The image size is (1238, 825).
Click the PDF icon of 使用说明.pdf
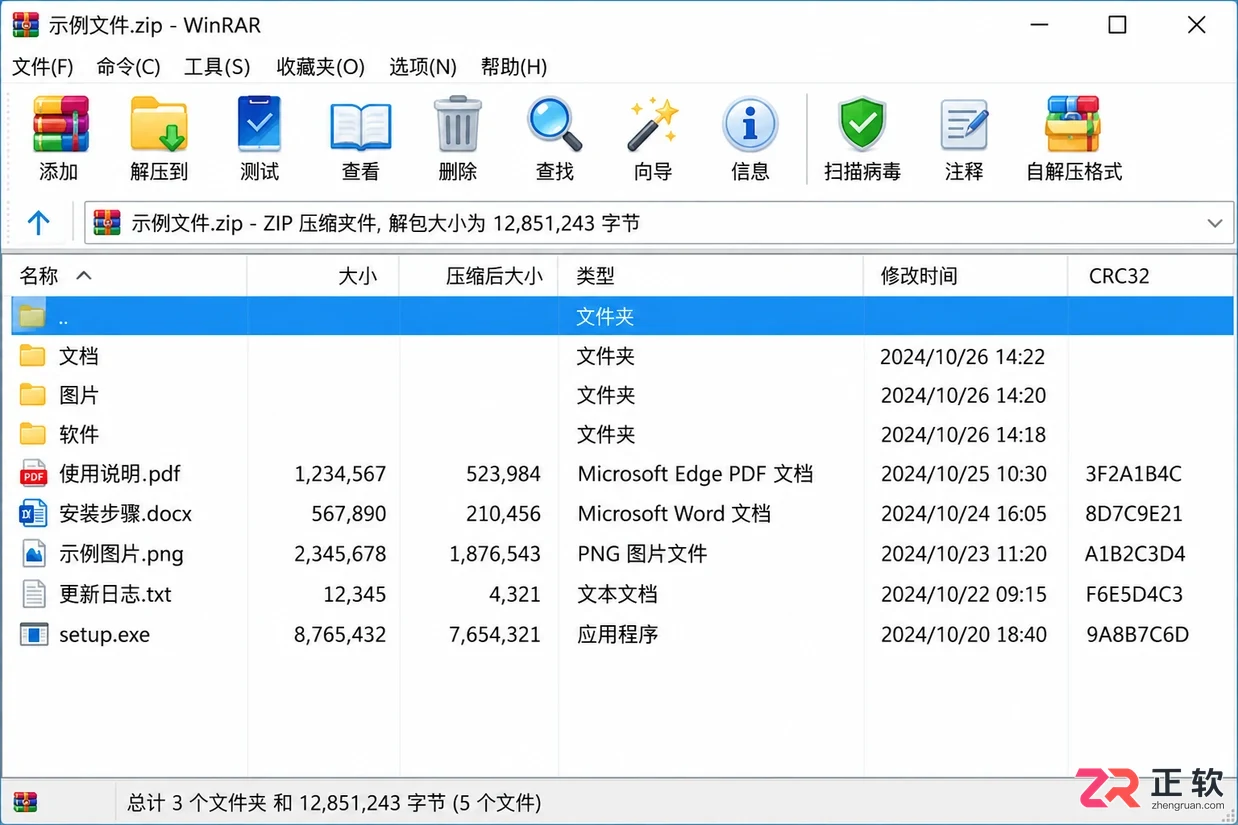(33, 474)
